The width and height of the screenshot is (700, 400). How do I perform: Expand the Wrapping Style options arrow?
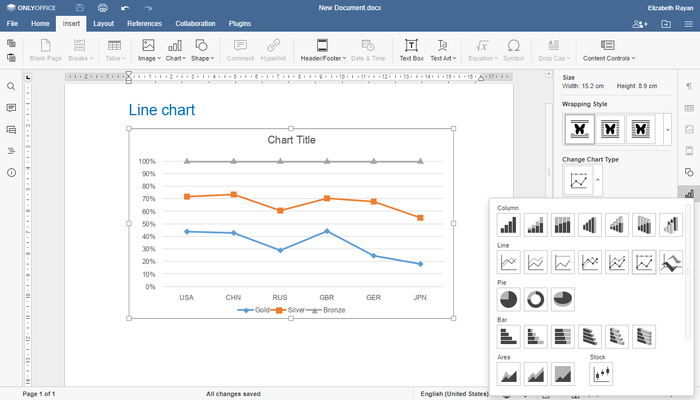[x=667, y=128]
